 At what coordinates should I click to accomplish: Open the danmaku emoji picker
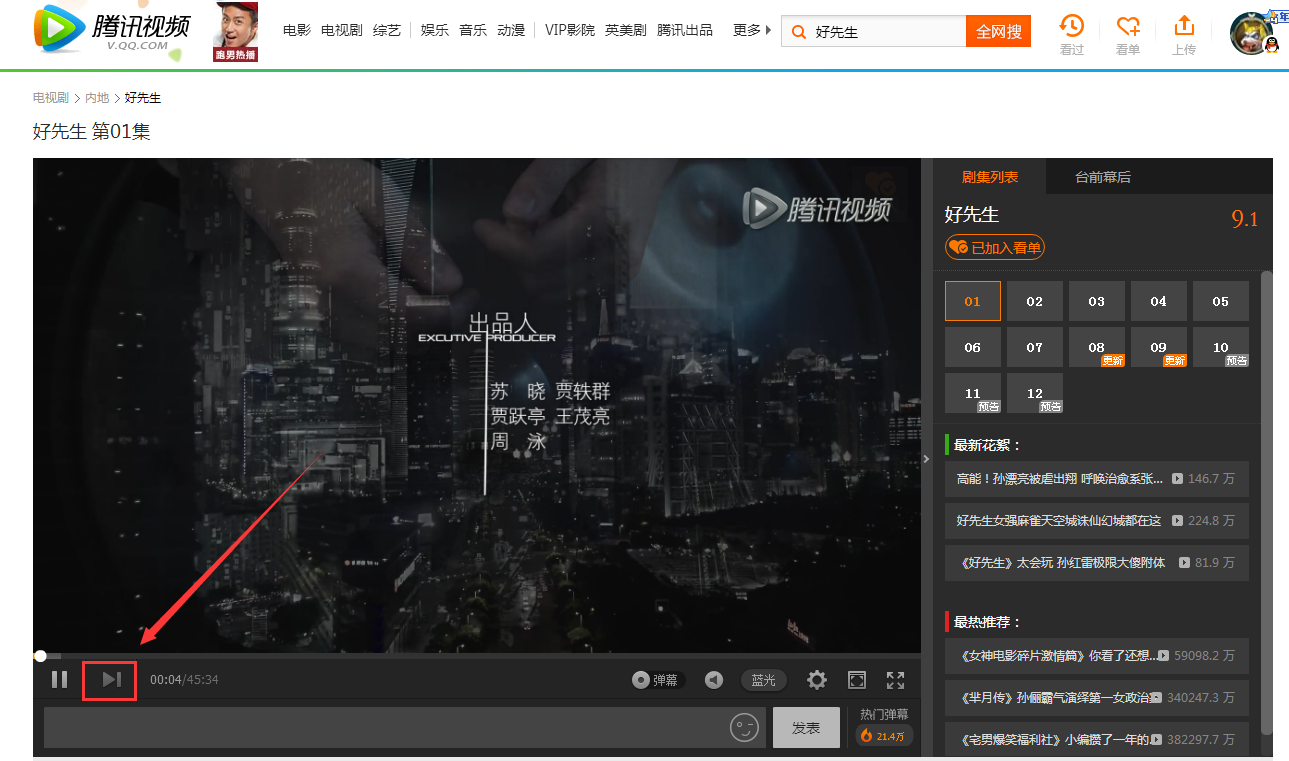click(x=744, y=728)
